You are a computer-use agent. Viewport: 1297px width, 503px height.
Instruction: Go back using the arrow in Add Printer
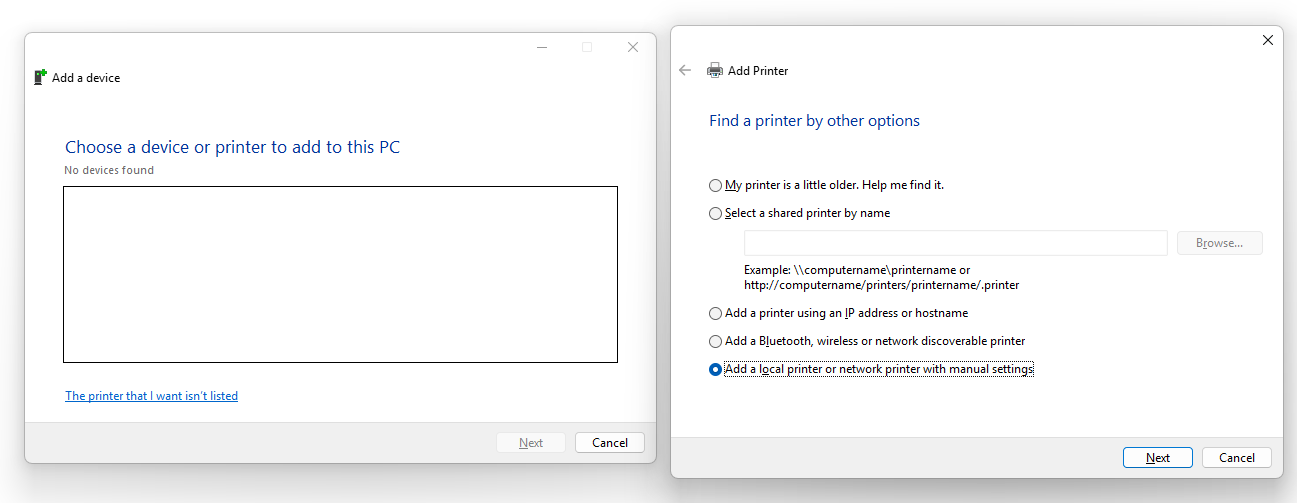click(685, 70)
